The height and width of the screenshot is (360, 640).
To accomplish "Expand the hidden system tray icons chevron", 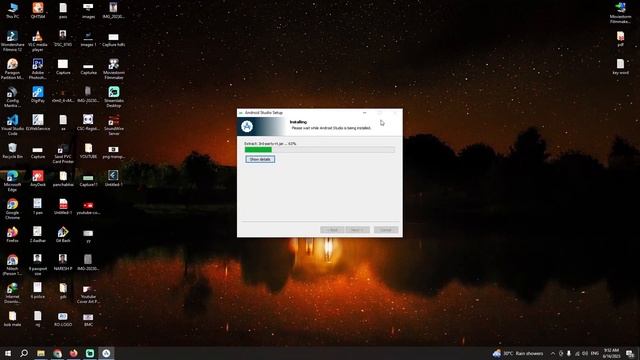I will (553, 353).
